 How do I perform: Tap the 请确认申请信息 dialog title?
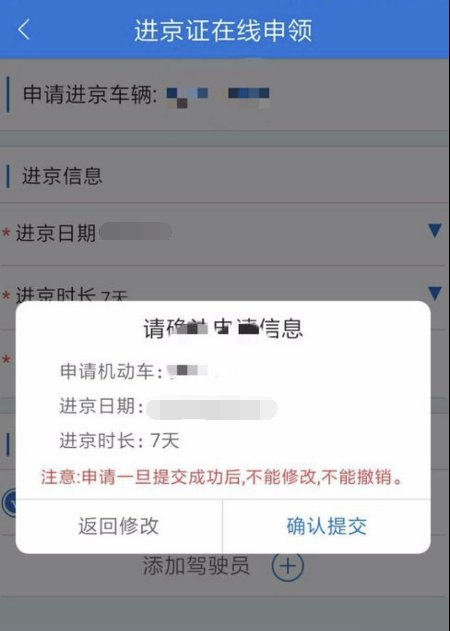[x=223, y=328]
